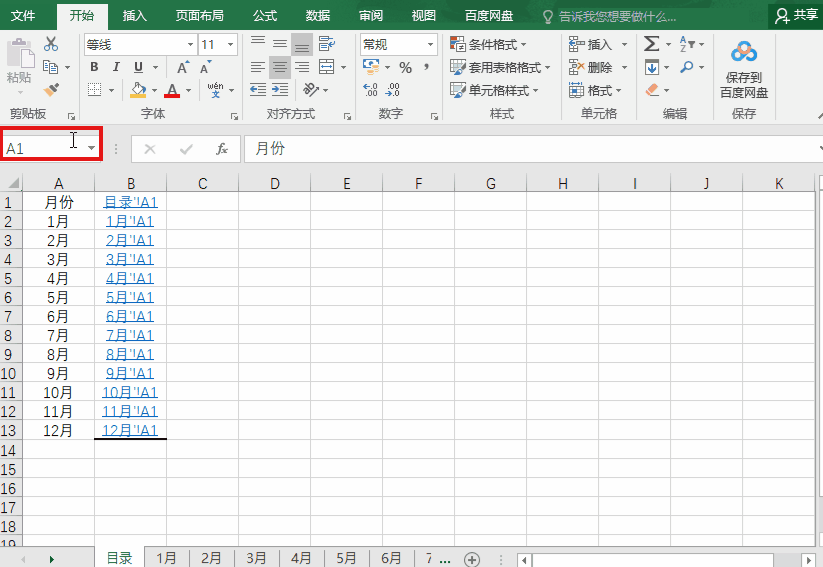Center text horizontally
823x567 pixels.
(x=280, y=67)
